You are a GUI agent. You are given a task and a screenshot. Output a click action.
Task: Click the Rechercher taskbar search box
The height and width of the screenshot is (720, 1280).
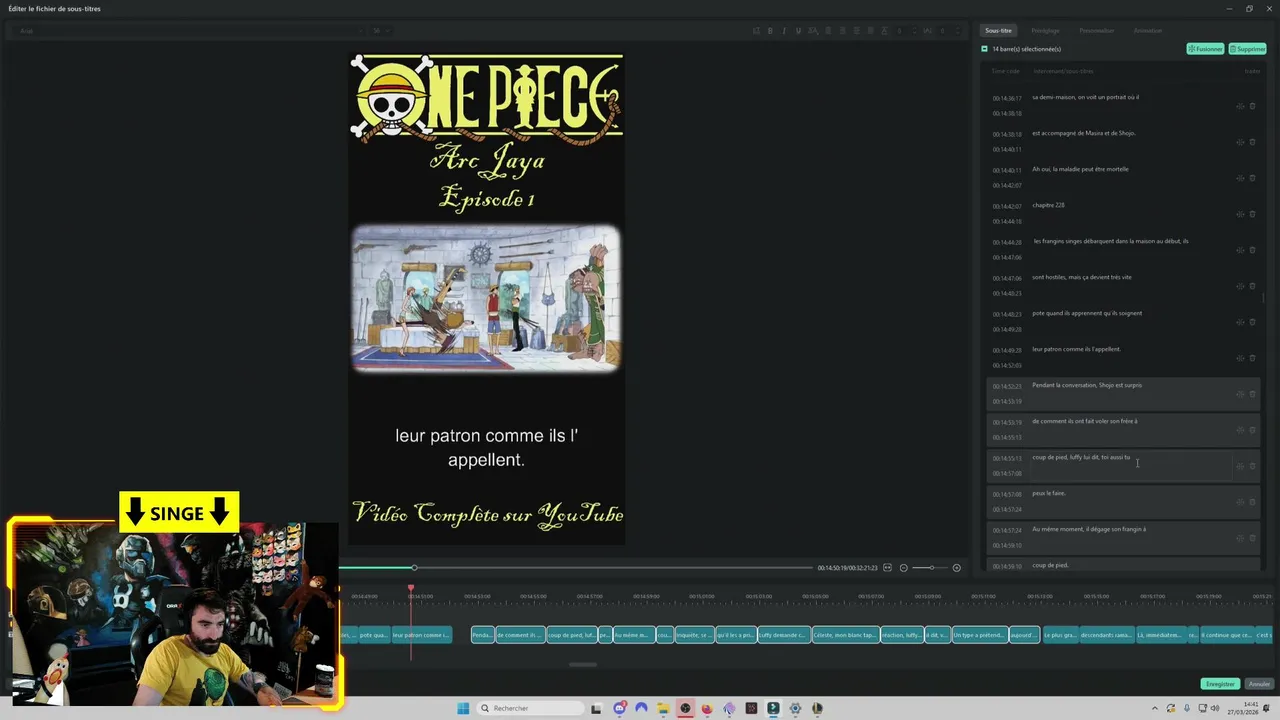(528, 708)
